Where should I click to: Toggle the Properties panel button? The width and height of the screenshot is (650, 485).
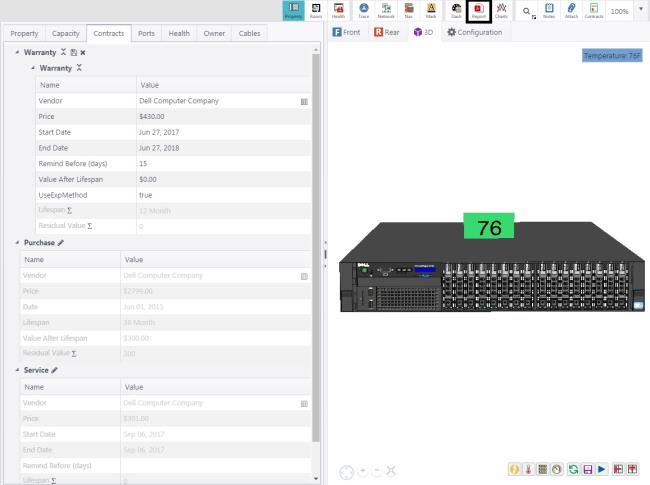(x=295, y=10)
